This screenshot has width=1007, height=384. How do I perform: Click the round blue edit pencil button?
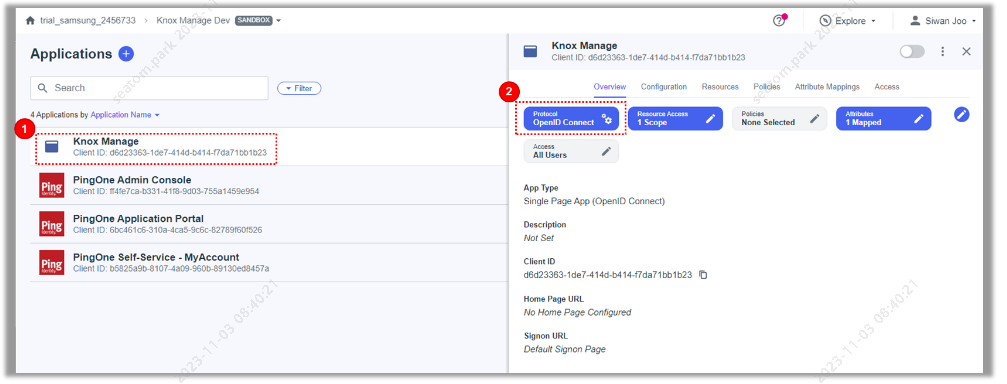pyautogui.click(x=961, y=115)
